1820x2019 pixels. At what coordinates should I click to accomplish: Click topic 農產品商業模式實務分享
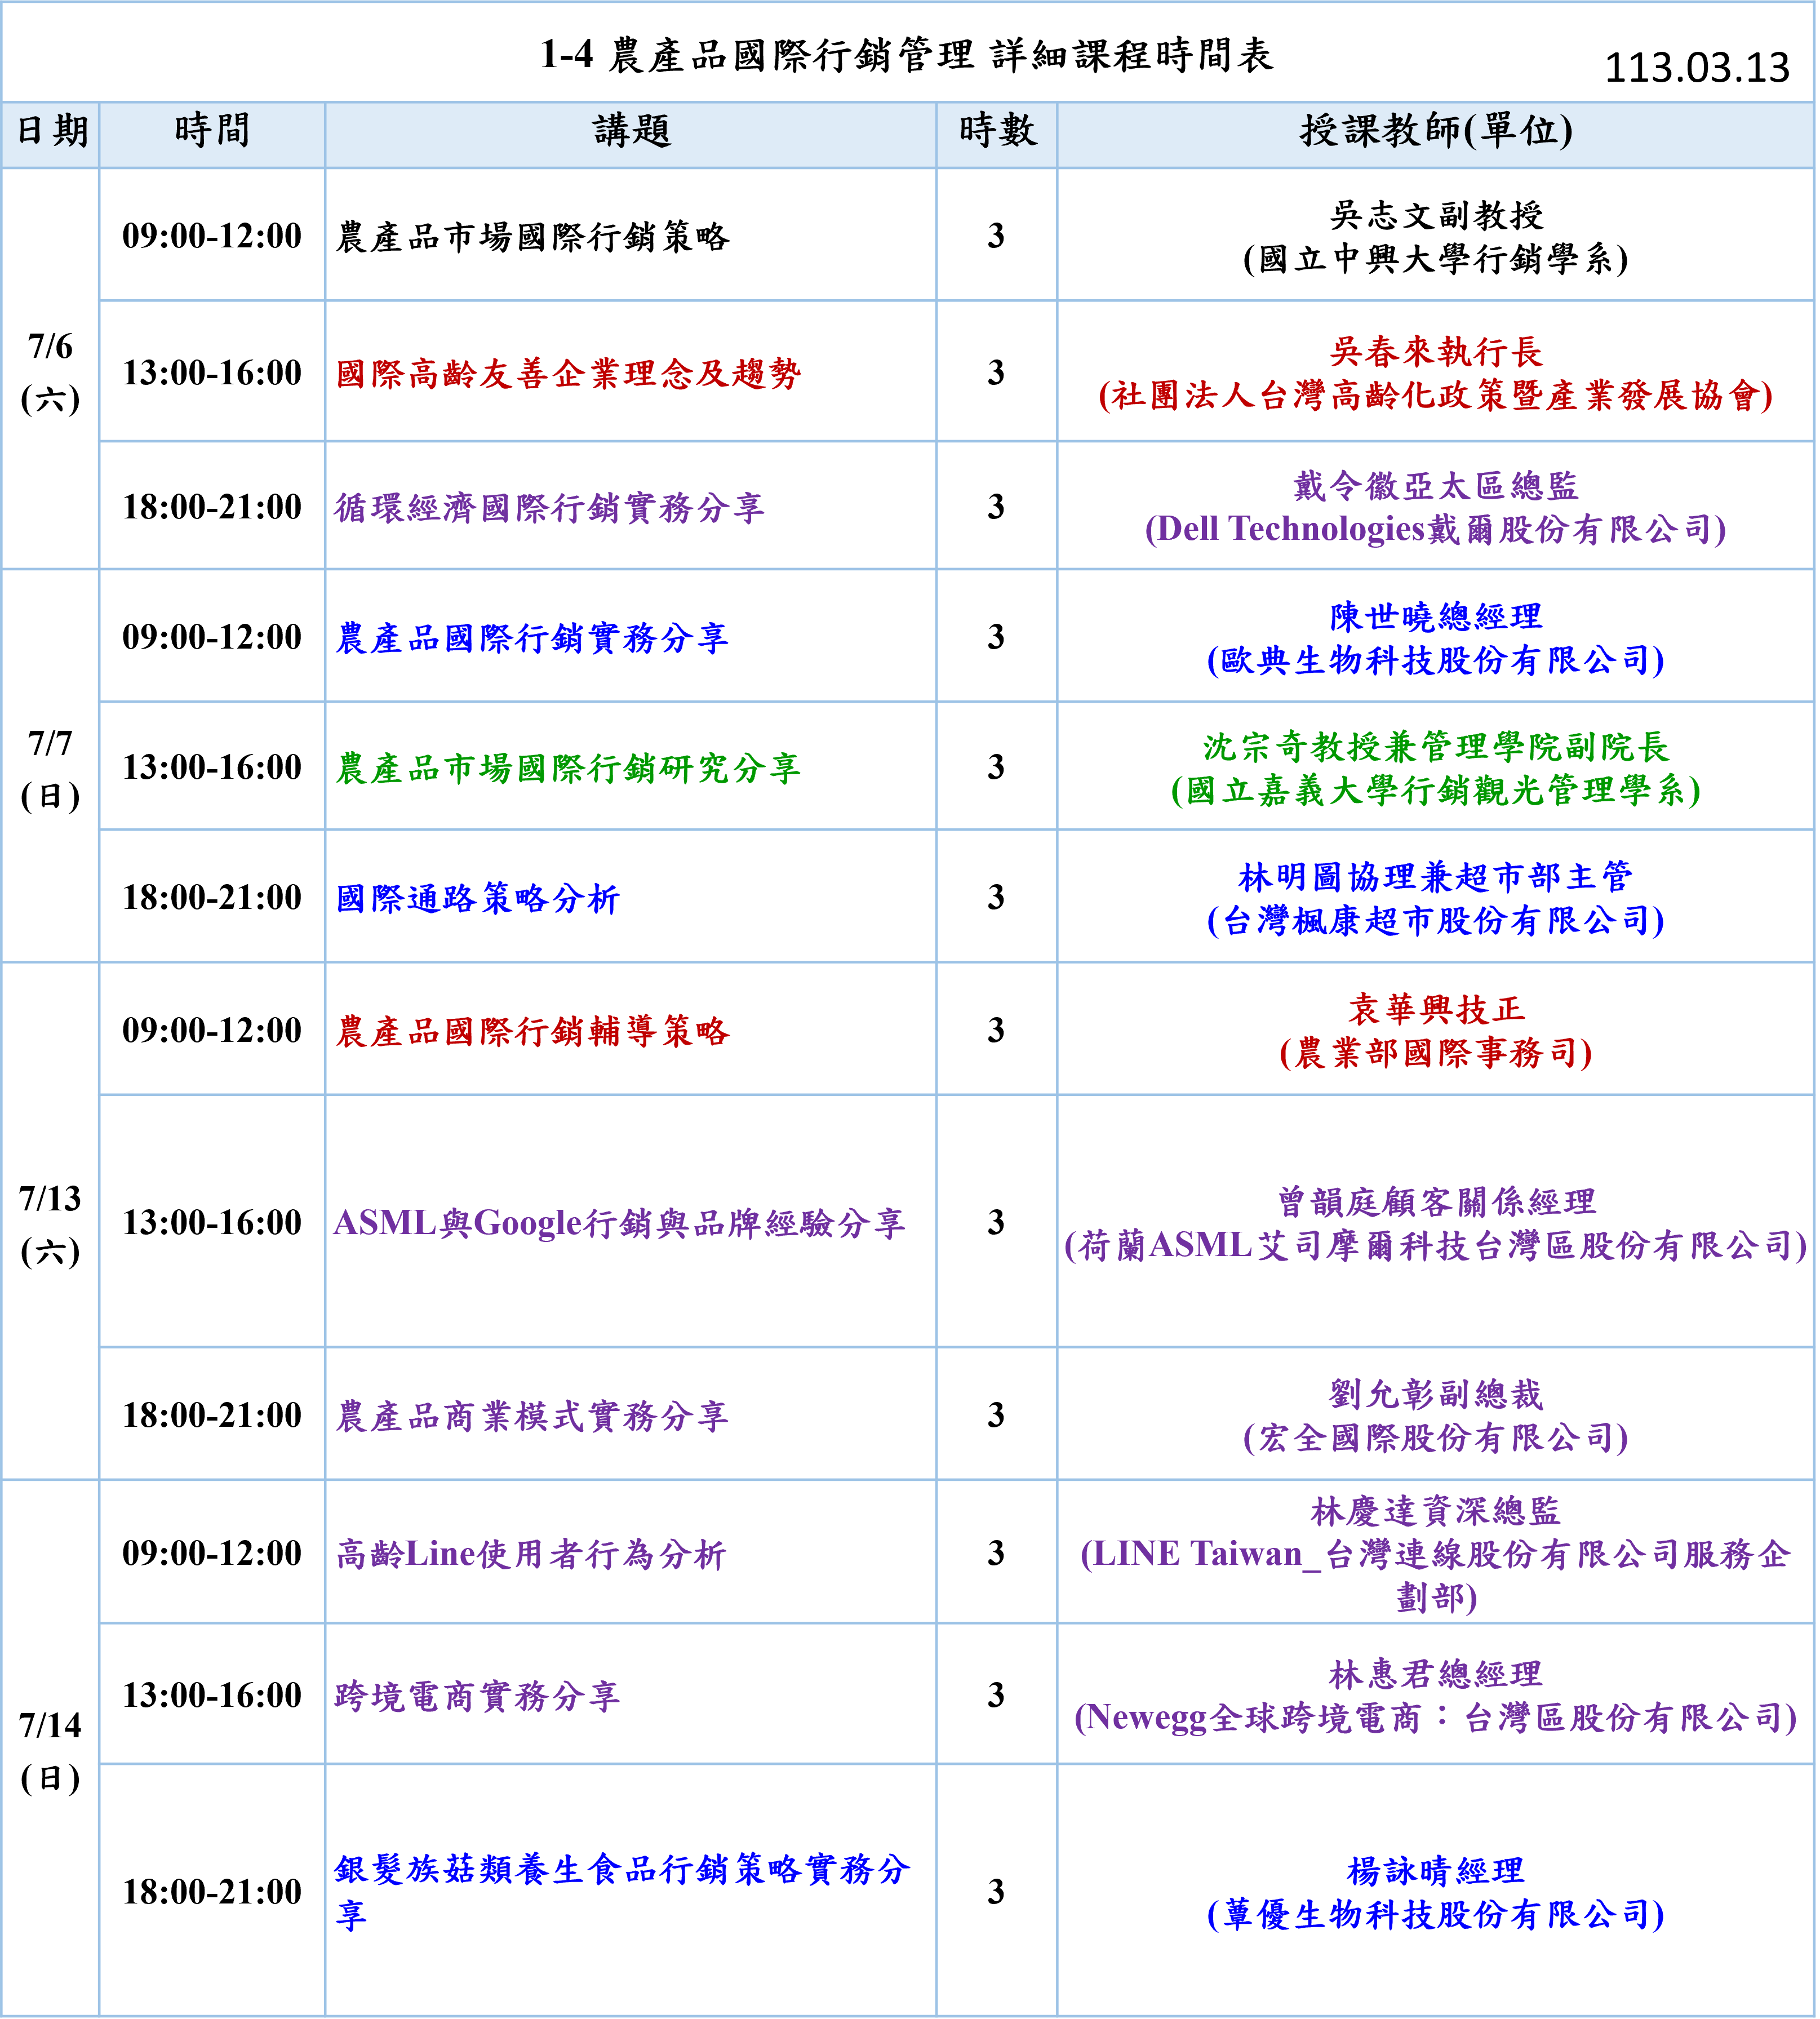tap(533, 1416)
